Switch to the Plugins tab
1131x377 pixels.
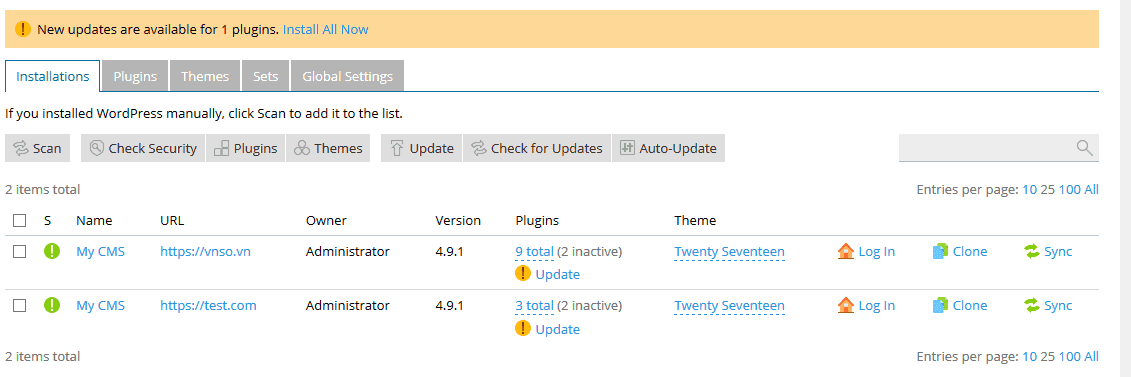pyautogui.click(x=135, y=76)
